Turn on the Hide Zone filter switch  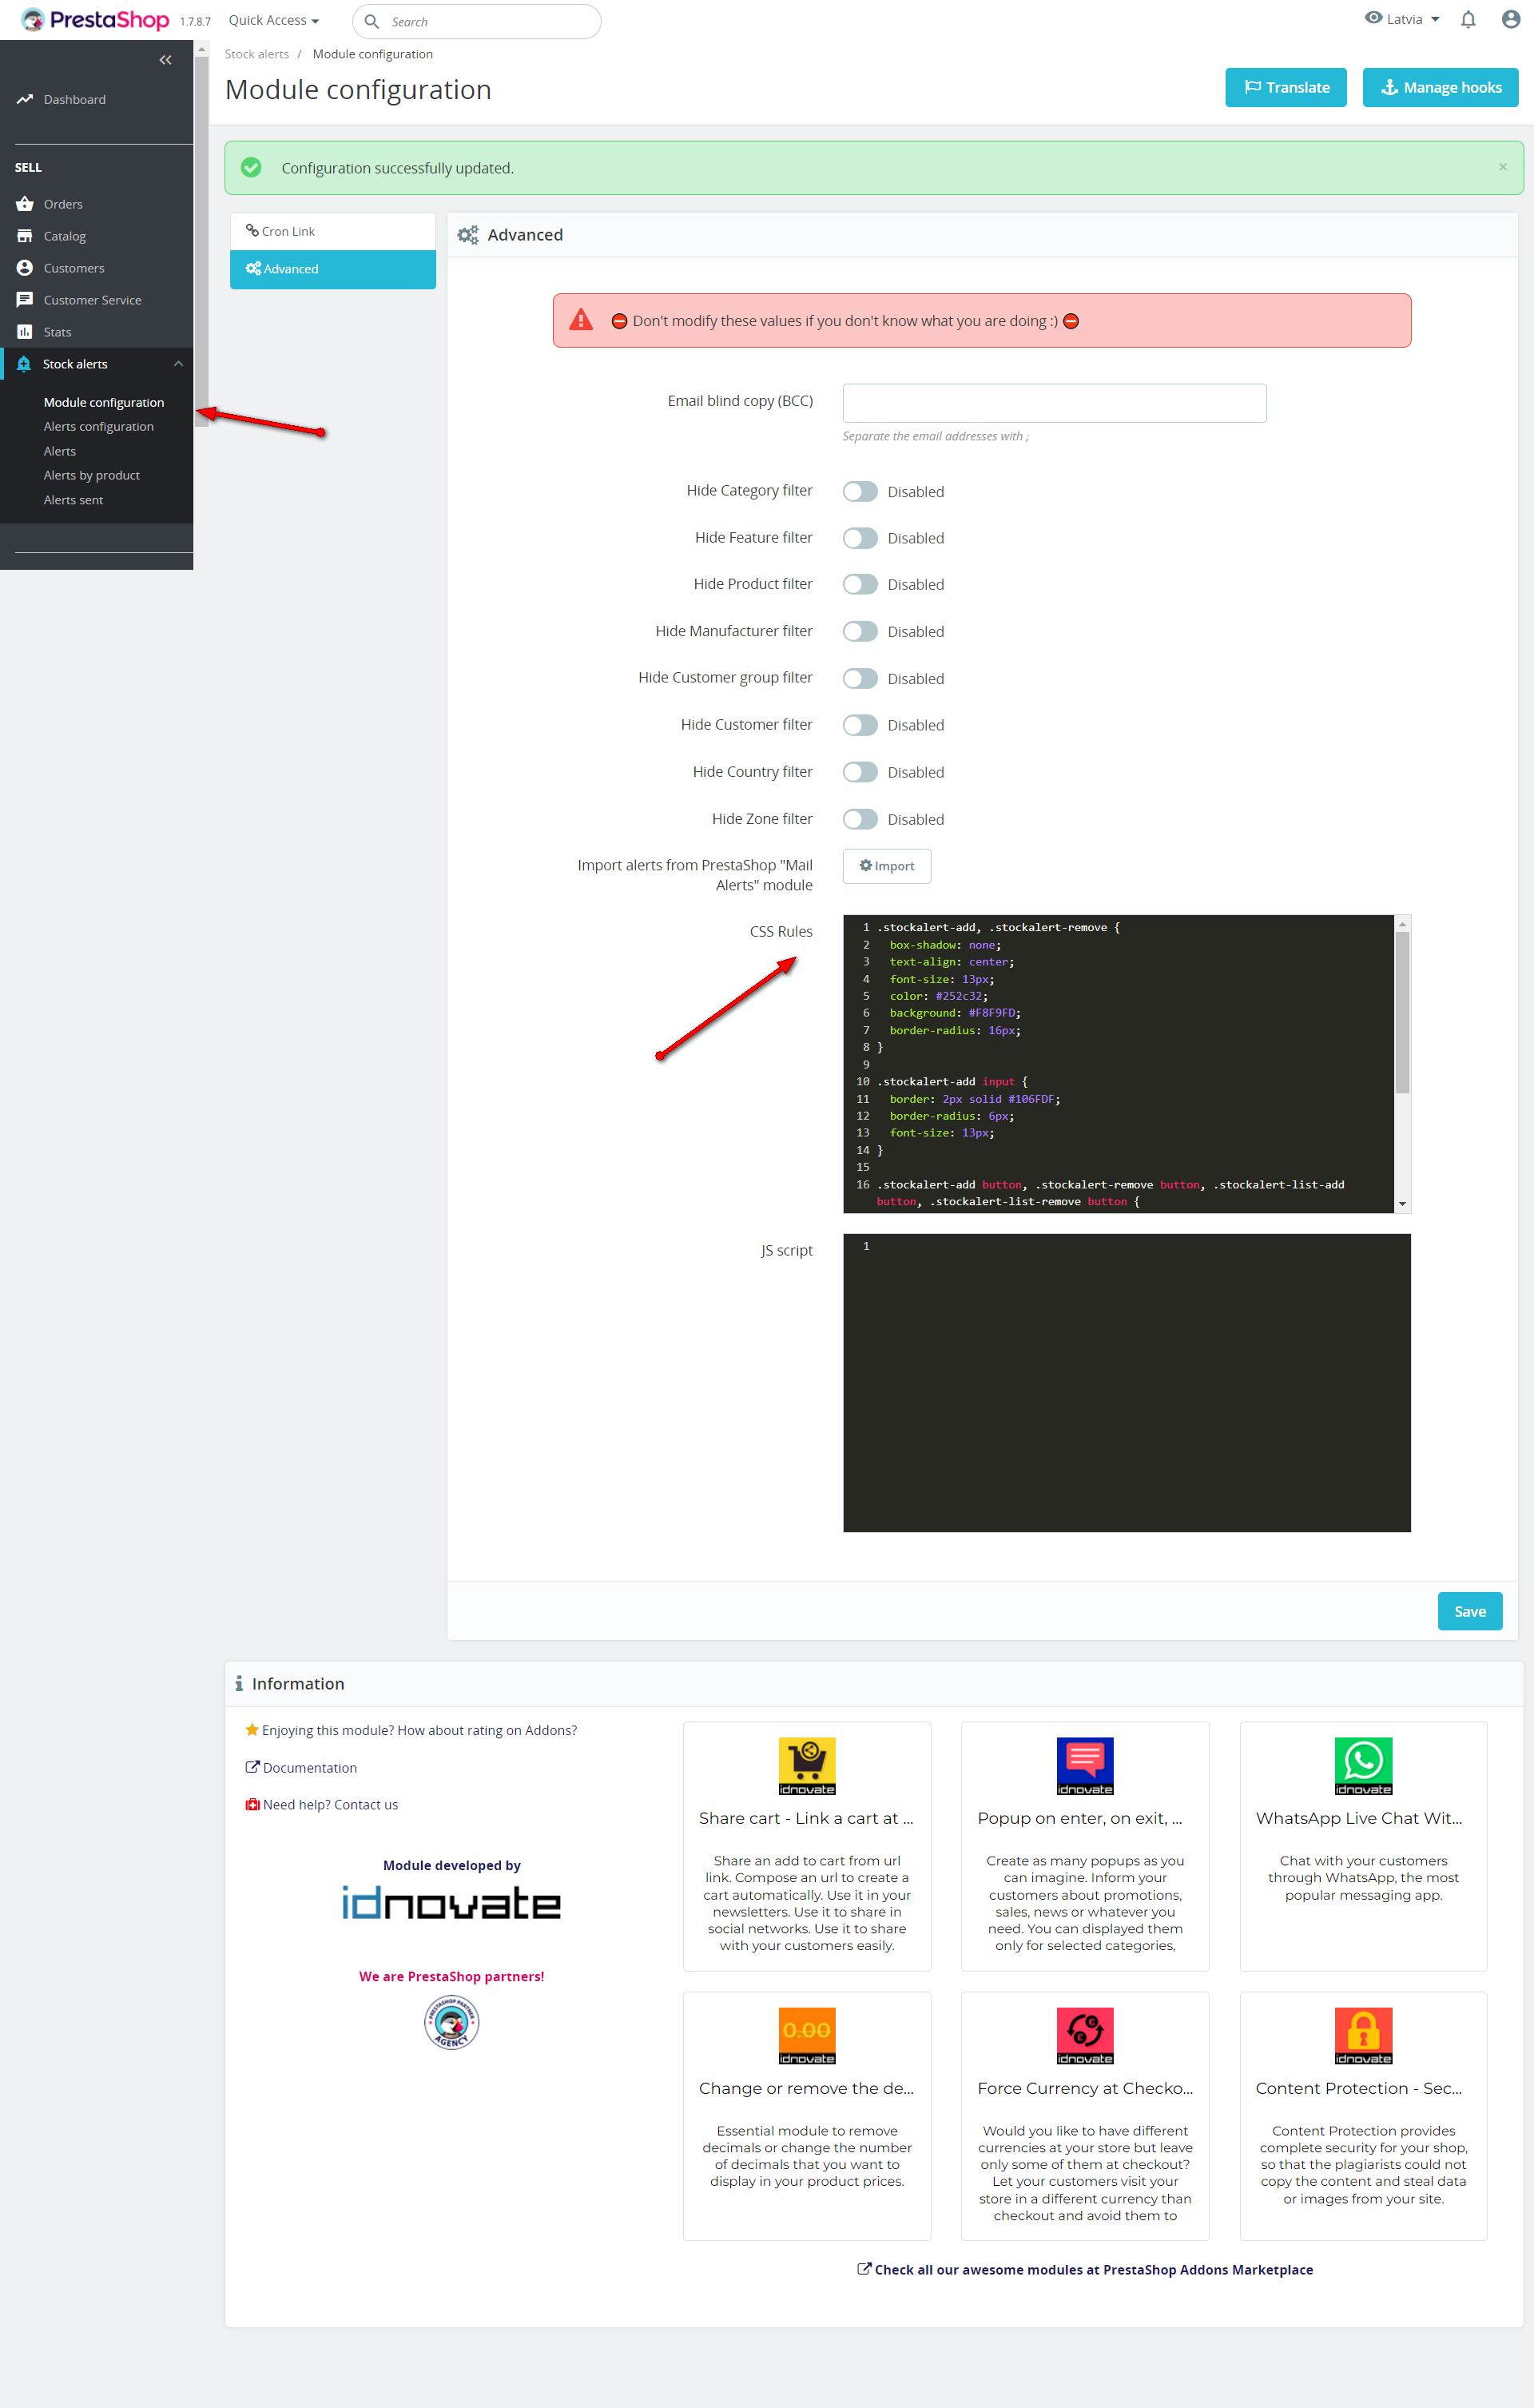pyautogui.click(x=860, y=820)
